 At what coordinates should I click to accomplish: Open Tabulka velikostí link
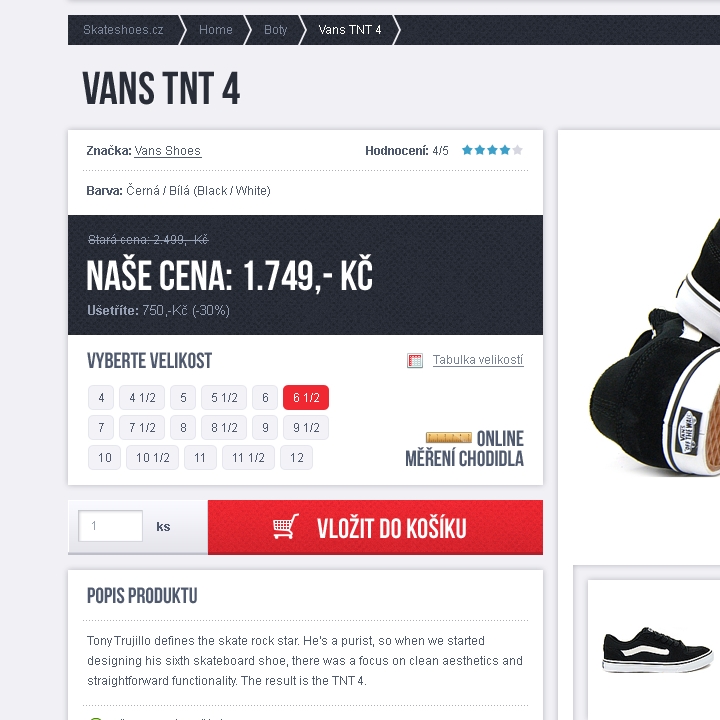[x=478, y=360]
